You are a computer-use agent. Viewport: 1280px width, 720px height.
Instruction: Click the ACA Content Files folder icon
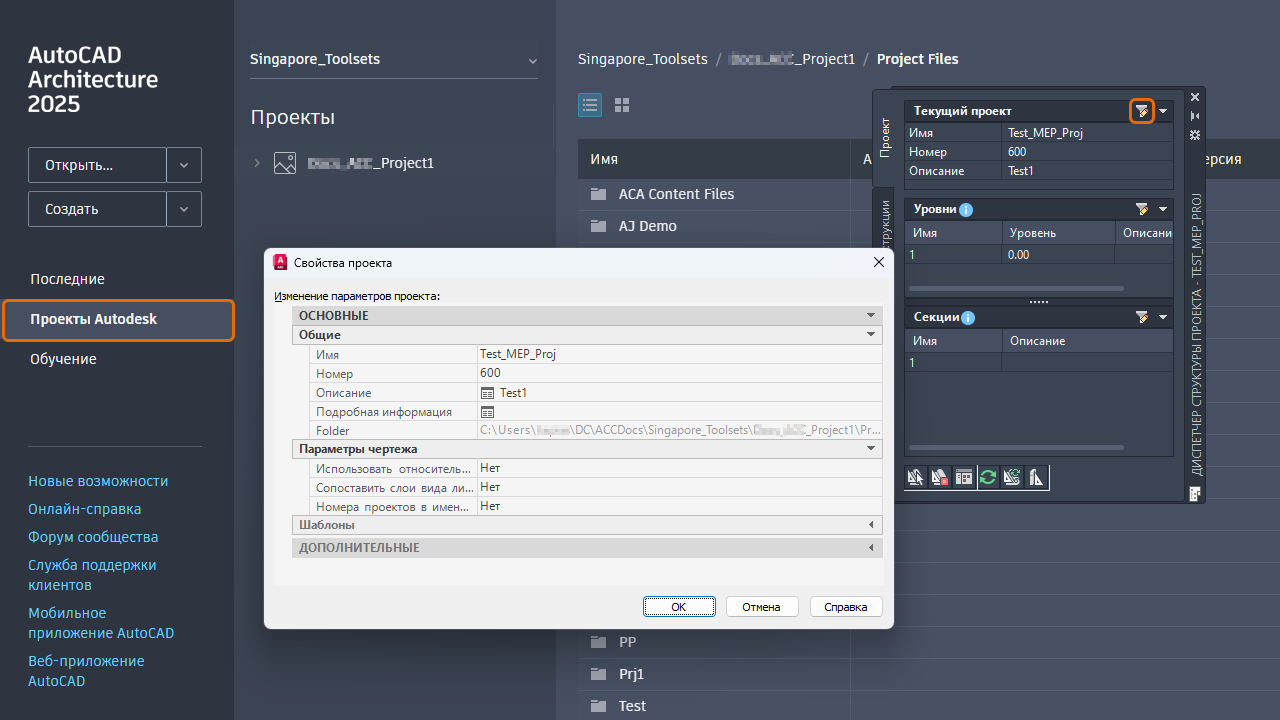[x=599, y=194]
